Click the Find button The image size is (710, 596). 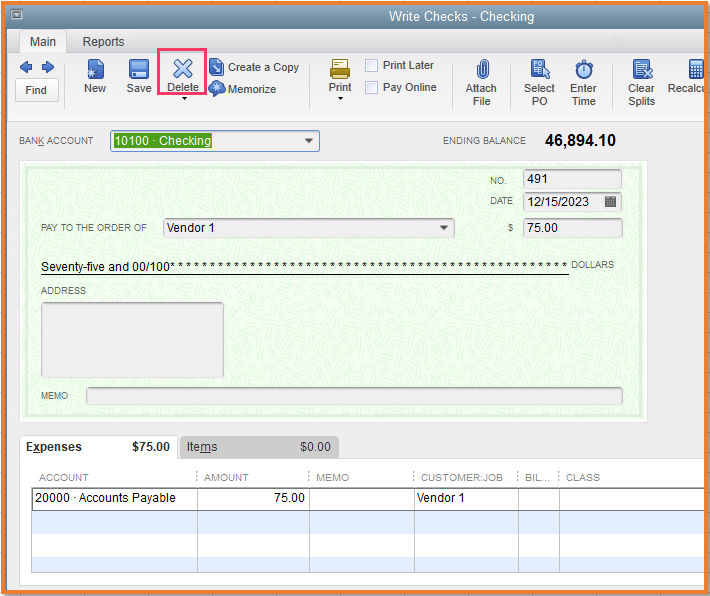pyautogui.click(x=36, y=90)
